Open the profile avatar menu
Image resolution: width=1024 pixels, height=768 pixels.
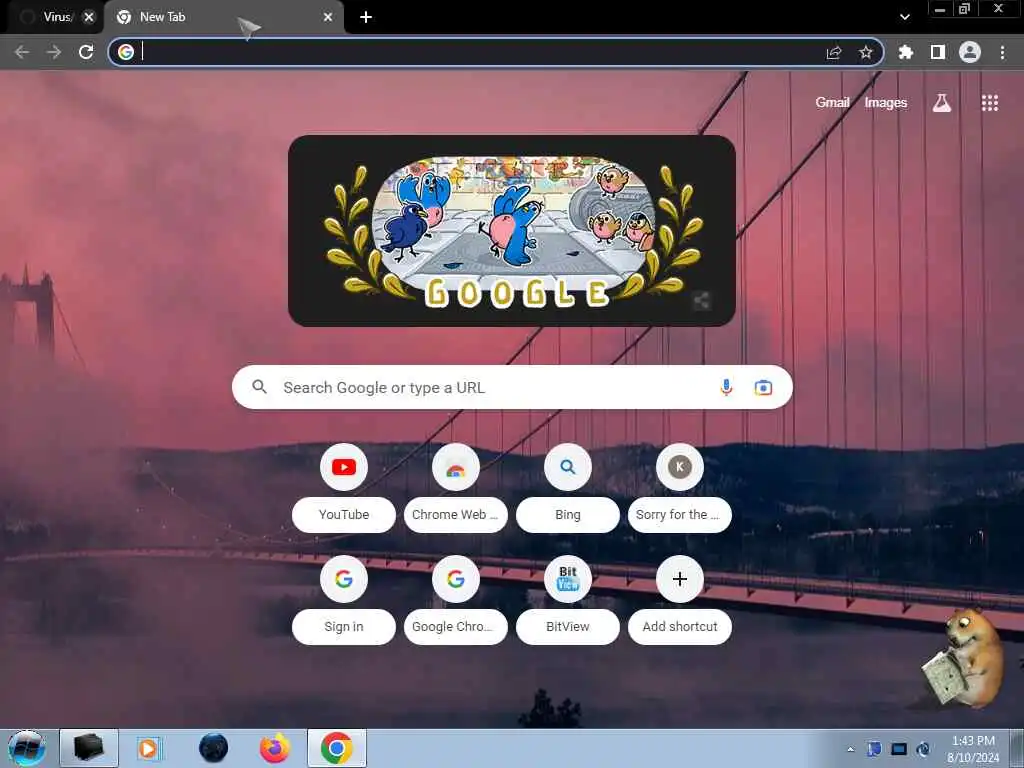coord(970,52)
